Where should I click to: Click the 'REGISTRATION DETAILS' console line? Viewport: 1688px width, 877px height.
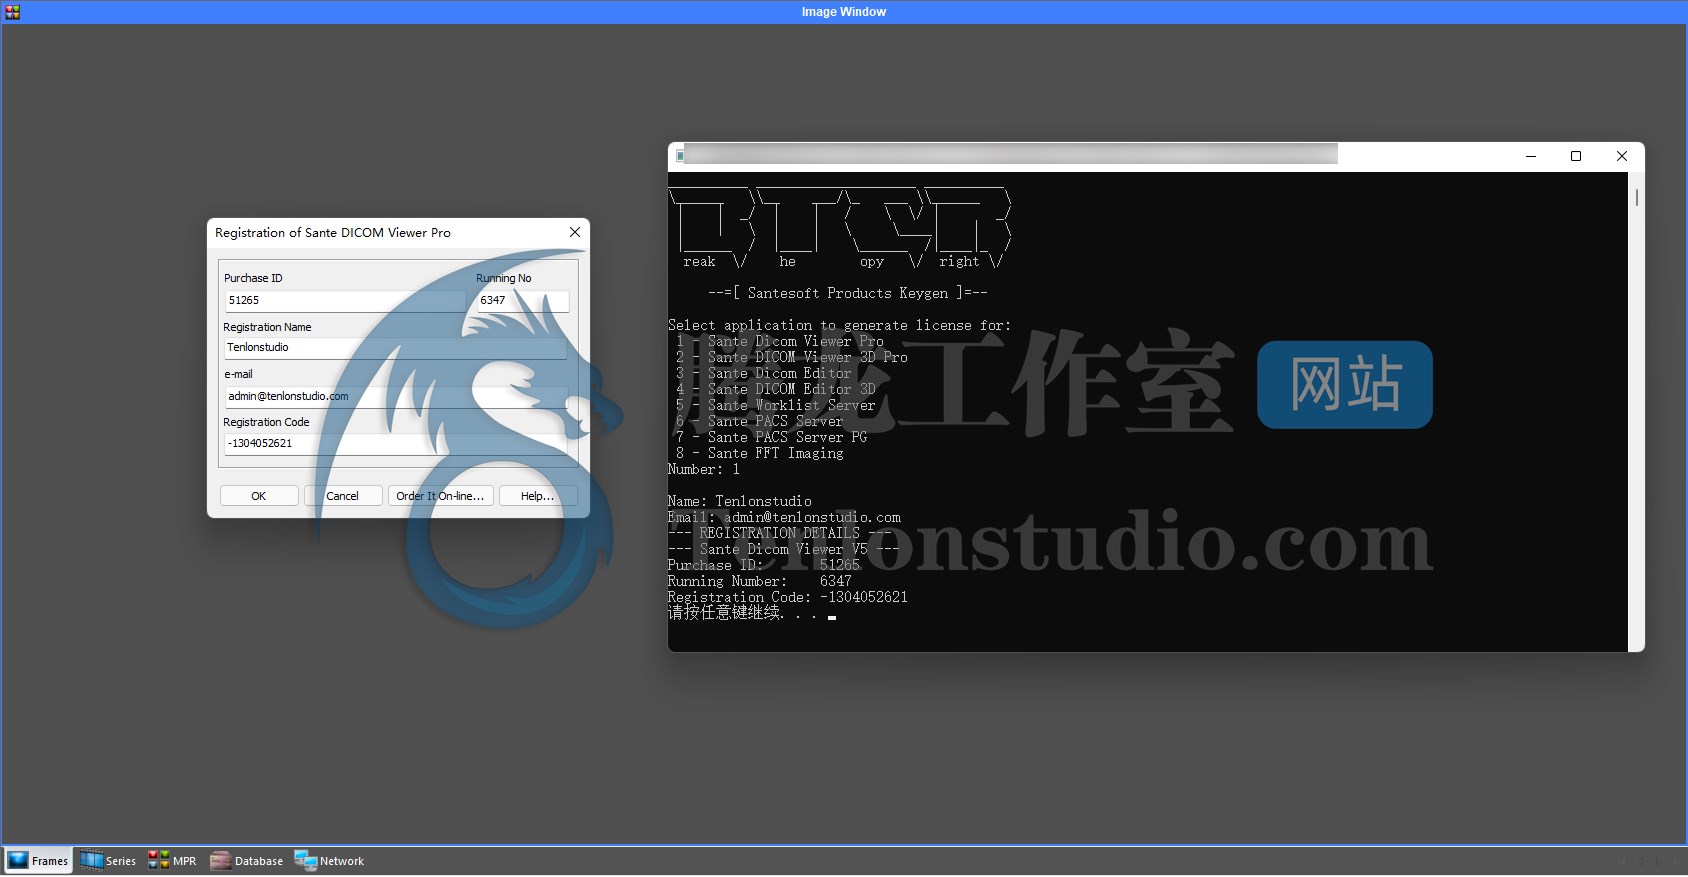click(780, 533)
